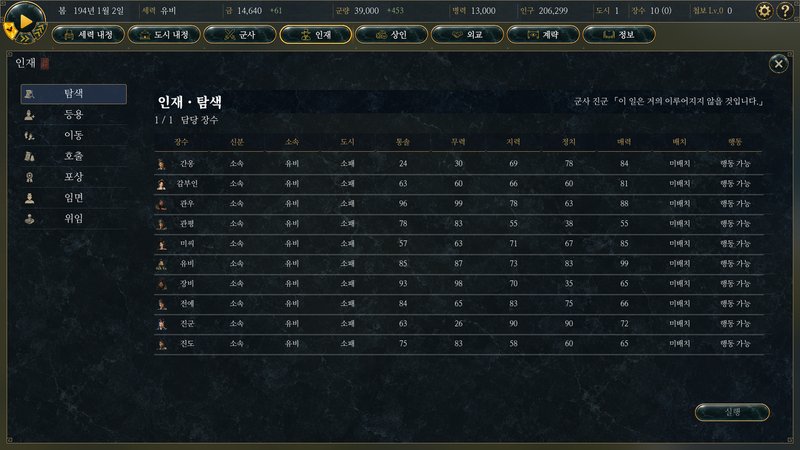Click the gold amount 14,640 in top bar
Image resolution: width=800 pixels, height=450 pixels.
tap(249, 11)
